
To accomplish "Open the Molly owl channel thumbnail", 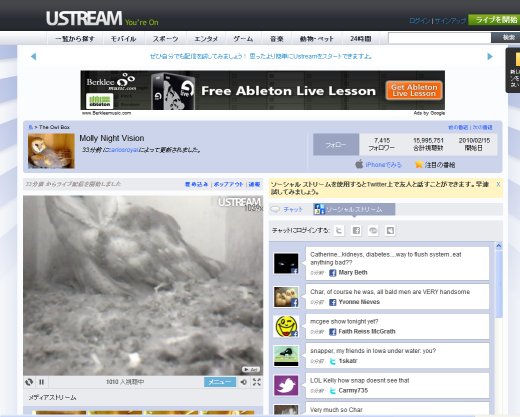I will pos(51,151).
